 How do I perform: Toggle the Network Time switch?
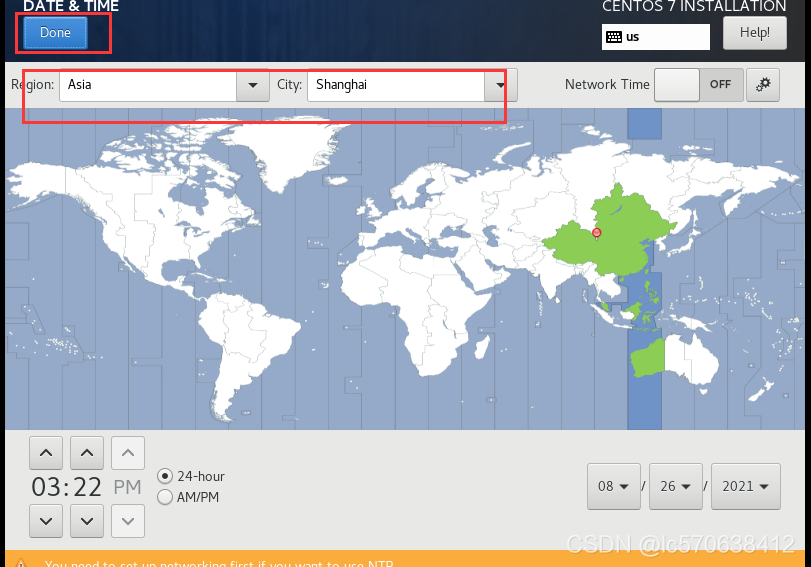click(x=699, y=85)
